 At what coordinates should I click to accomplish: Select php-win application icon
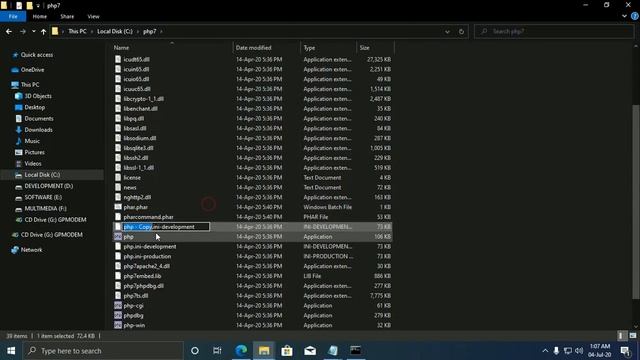coord(118,325)
